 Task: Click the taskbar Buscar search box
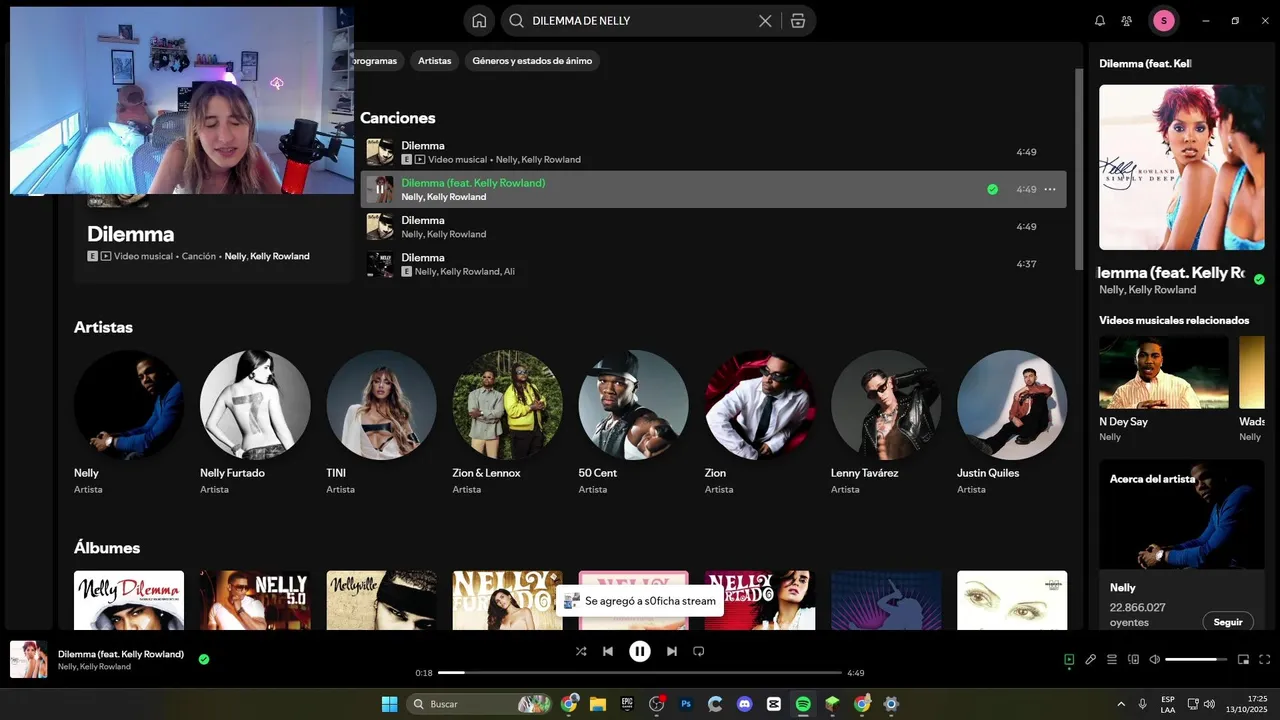click(x=480, y=704)
